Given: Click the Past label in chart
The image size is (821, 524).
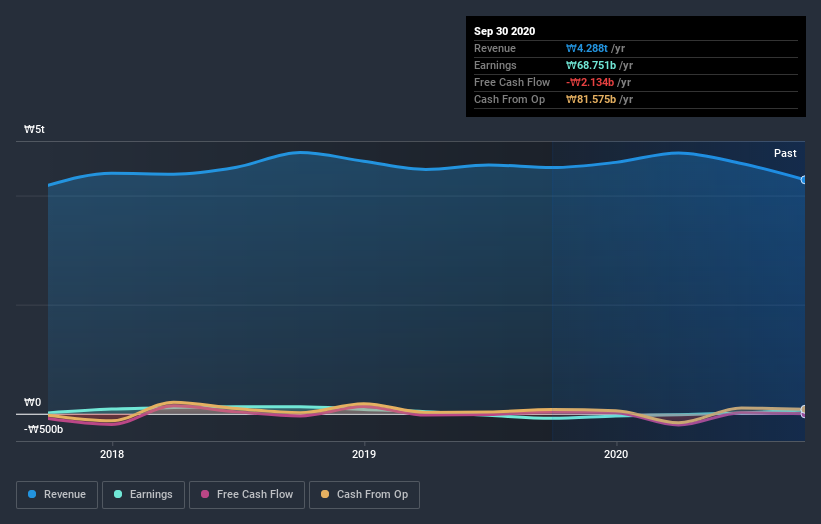Looking at the screenshot, I should click(x=785, y=153).
